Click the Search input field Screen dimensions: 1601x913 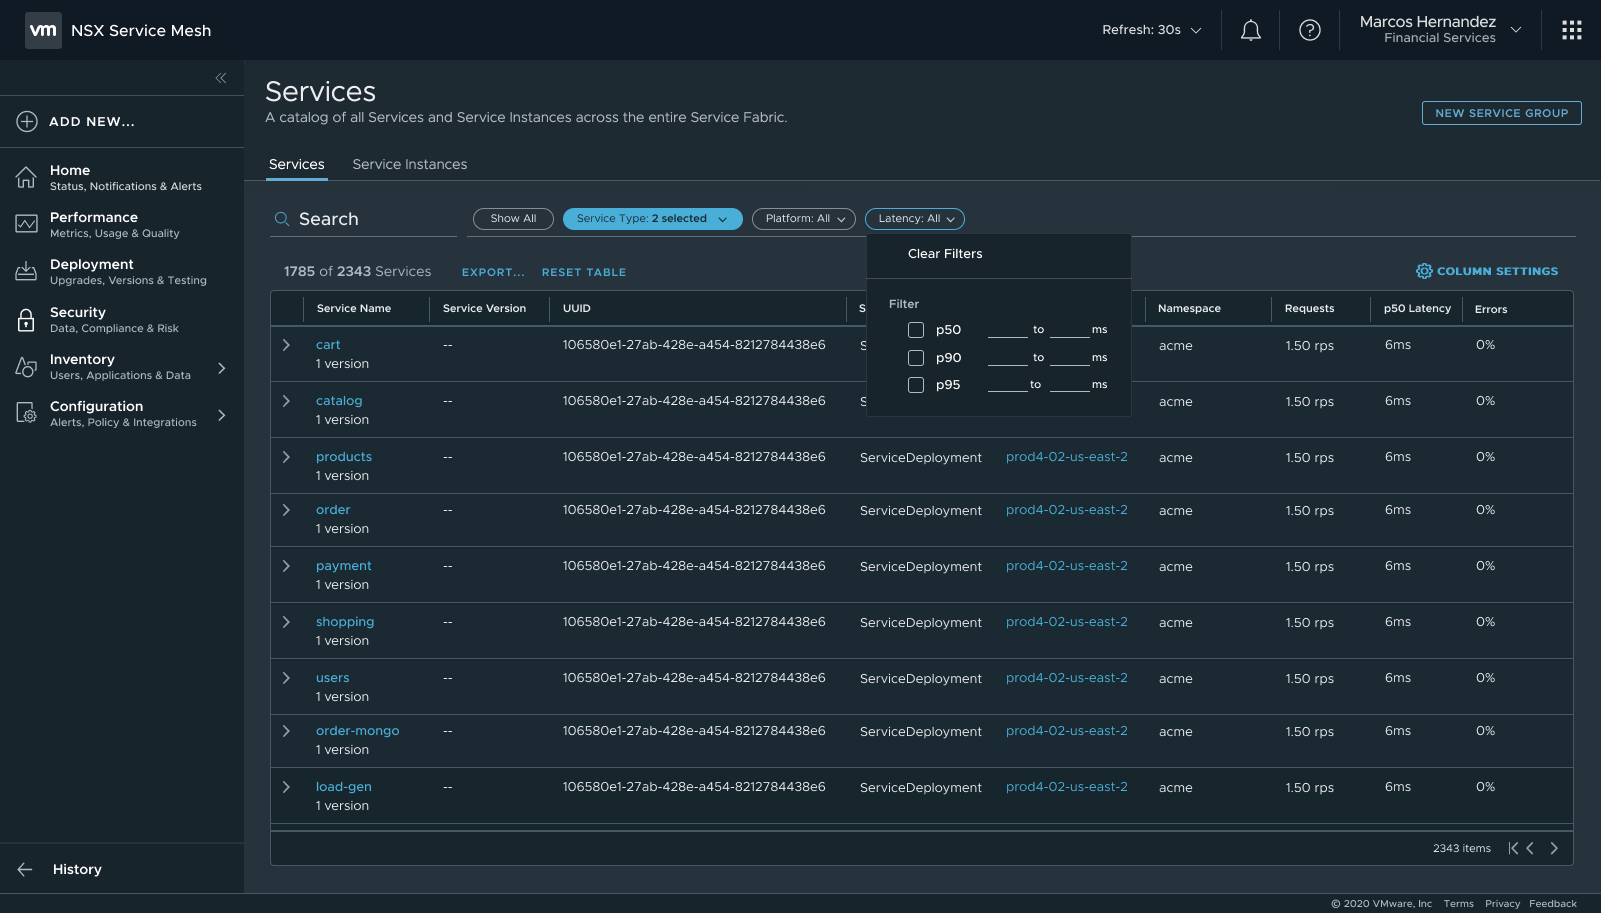[363, 219]
